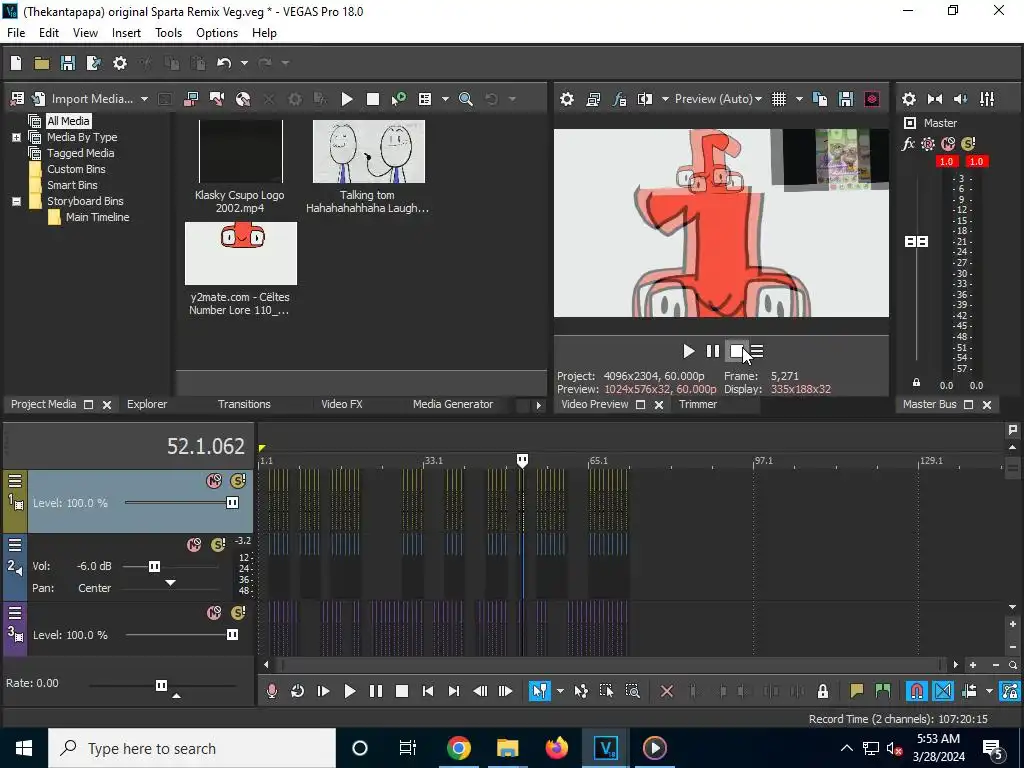Viewport: 1024px width, 768px height.
Task: Click the Import Media button
Action: pyautogui.click(x=83, y=99)
